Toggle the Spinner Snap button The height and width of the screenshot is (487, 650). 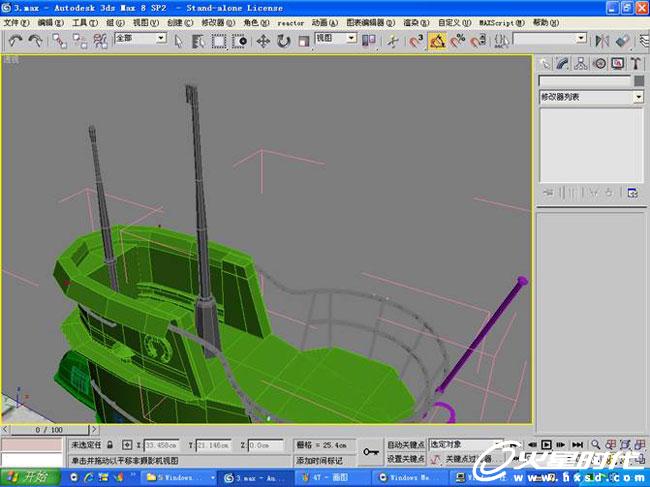(478, 41)
